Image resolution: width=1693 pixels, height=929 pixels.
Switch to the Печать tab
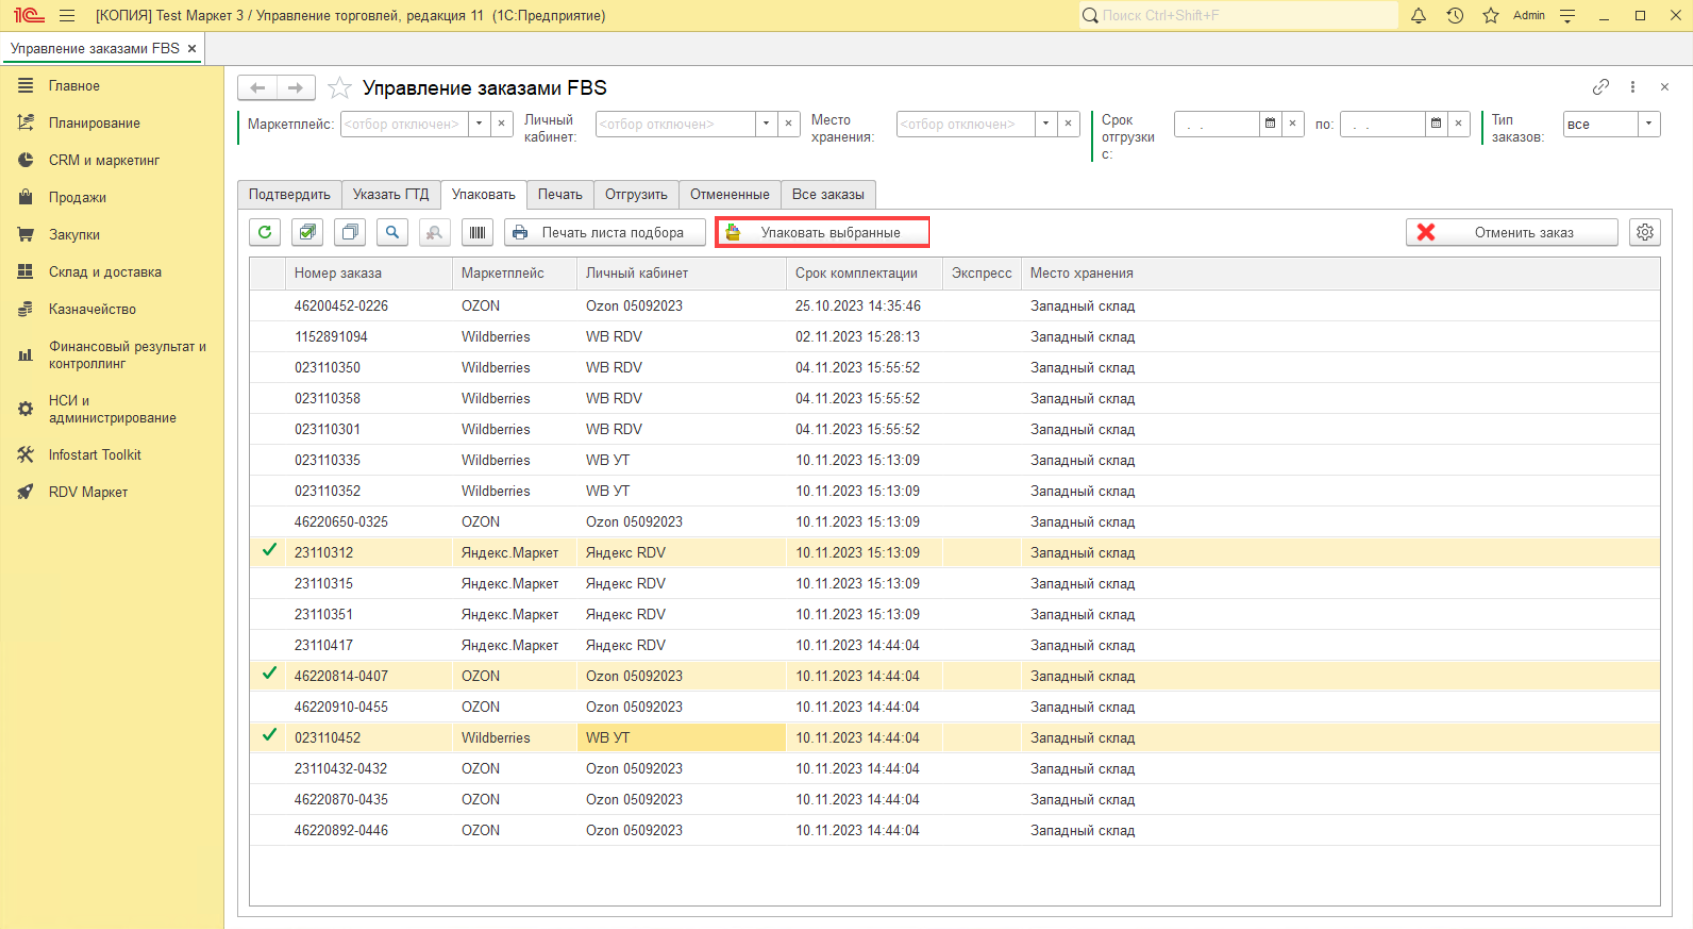click(560, 194)
